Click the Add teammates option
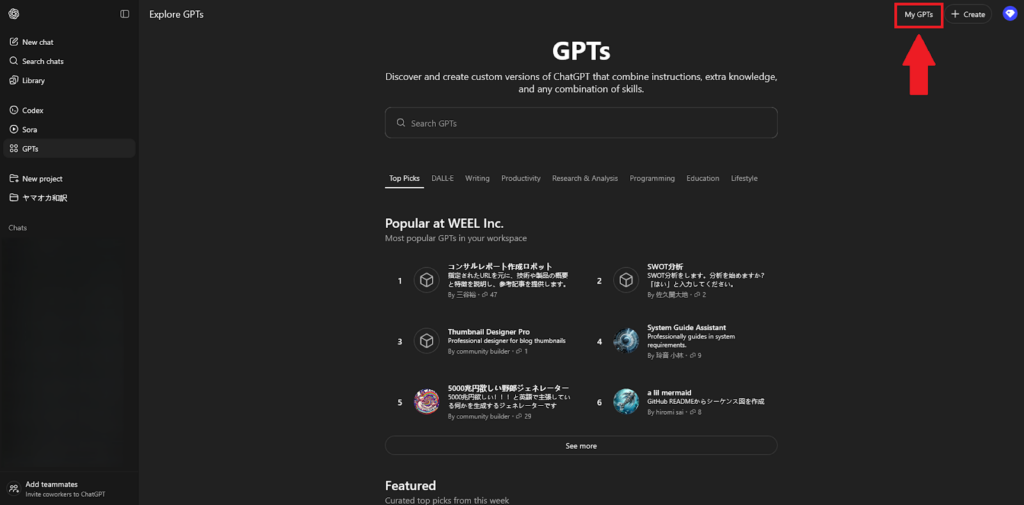1024x505 pixels. pyautogui.click(x=69, y=489)
